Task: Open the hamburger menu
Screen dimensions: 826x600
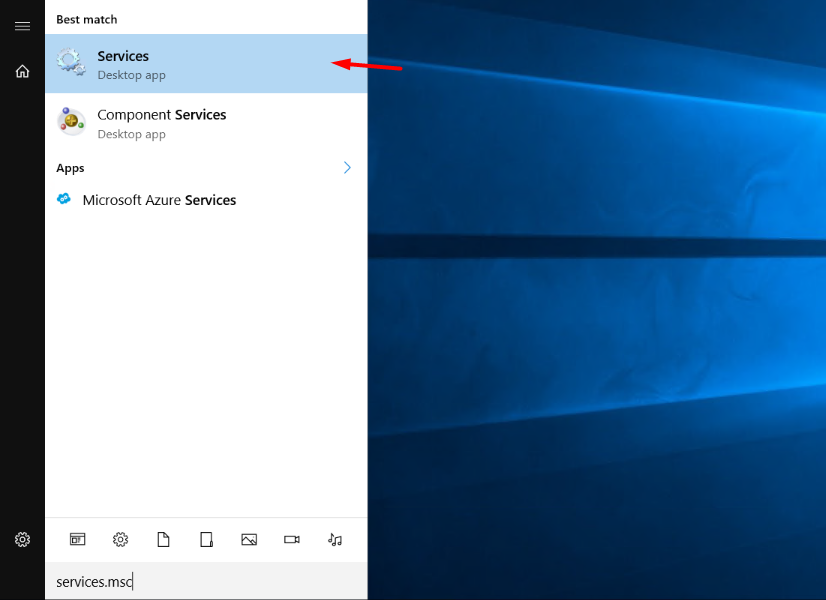Action: point(22,25)
